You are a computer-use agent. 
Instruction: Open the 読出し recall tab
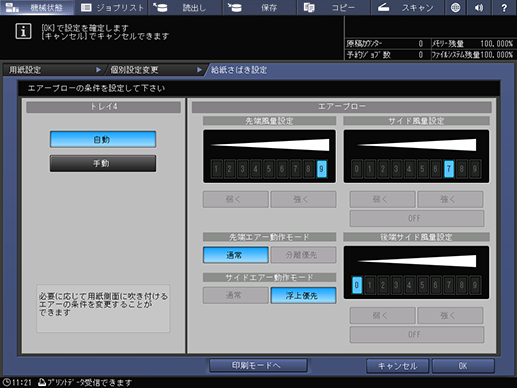(185, 7)
